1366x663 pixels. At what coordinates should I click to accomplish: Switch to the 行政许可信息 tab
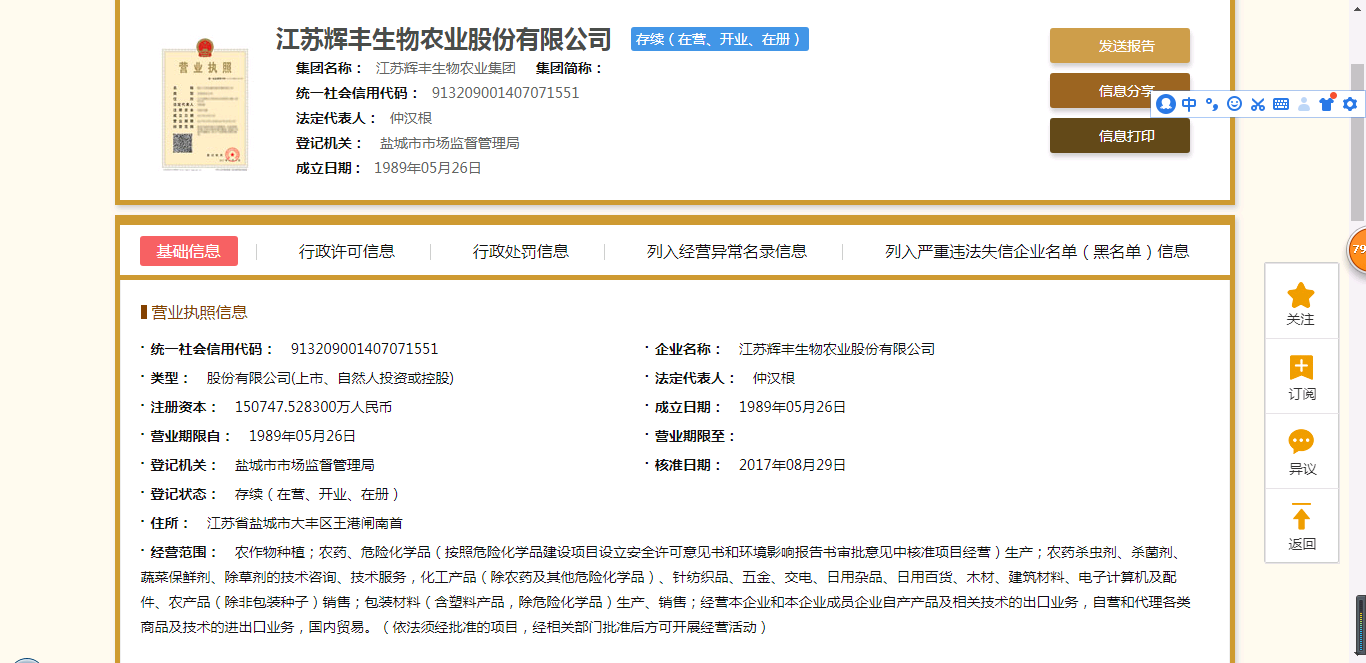(347, 251)
